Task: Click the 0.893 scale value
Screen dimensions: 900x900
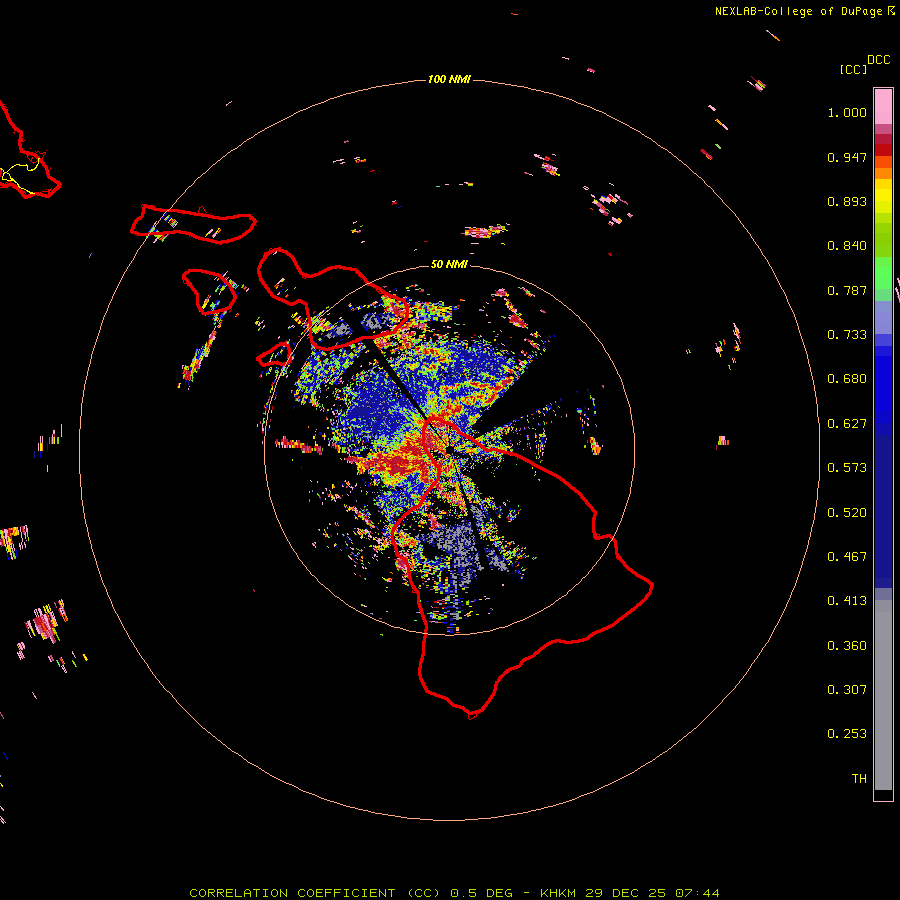Action: [x=847, y=201]
